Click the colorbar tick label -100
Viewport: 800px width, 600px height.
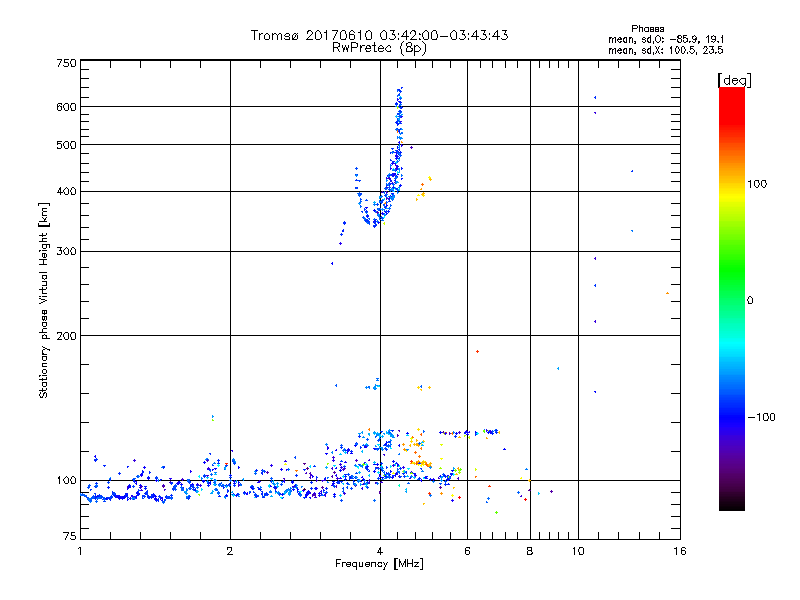coord(764,417)
